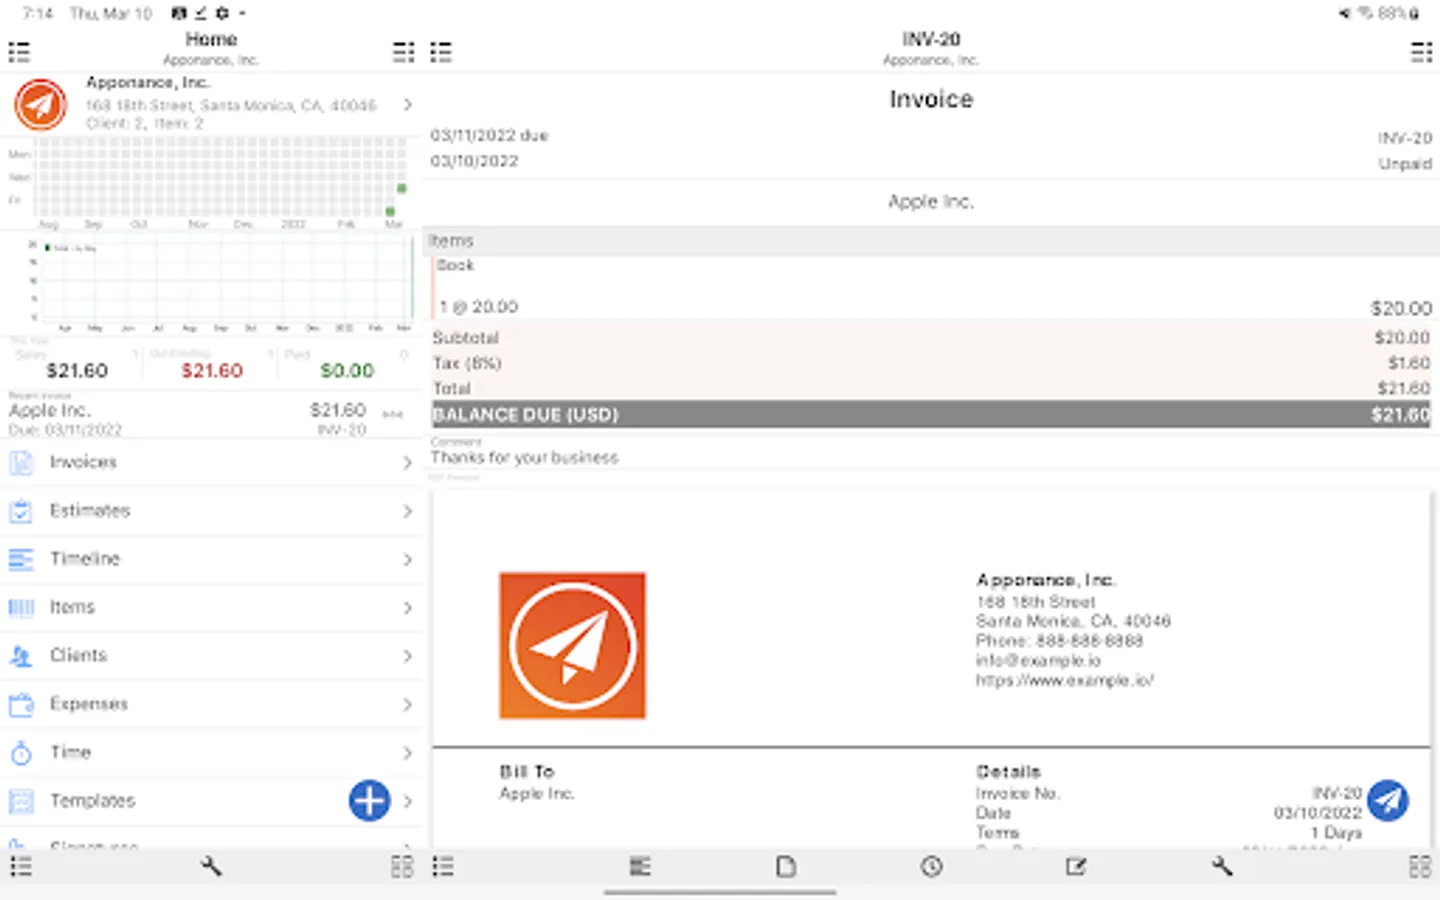Expand the Expenses row chevron

[x=407, y=704]
